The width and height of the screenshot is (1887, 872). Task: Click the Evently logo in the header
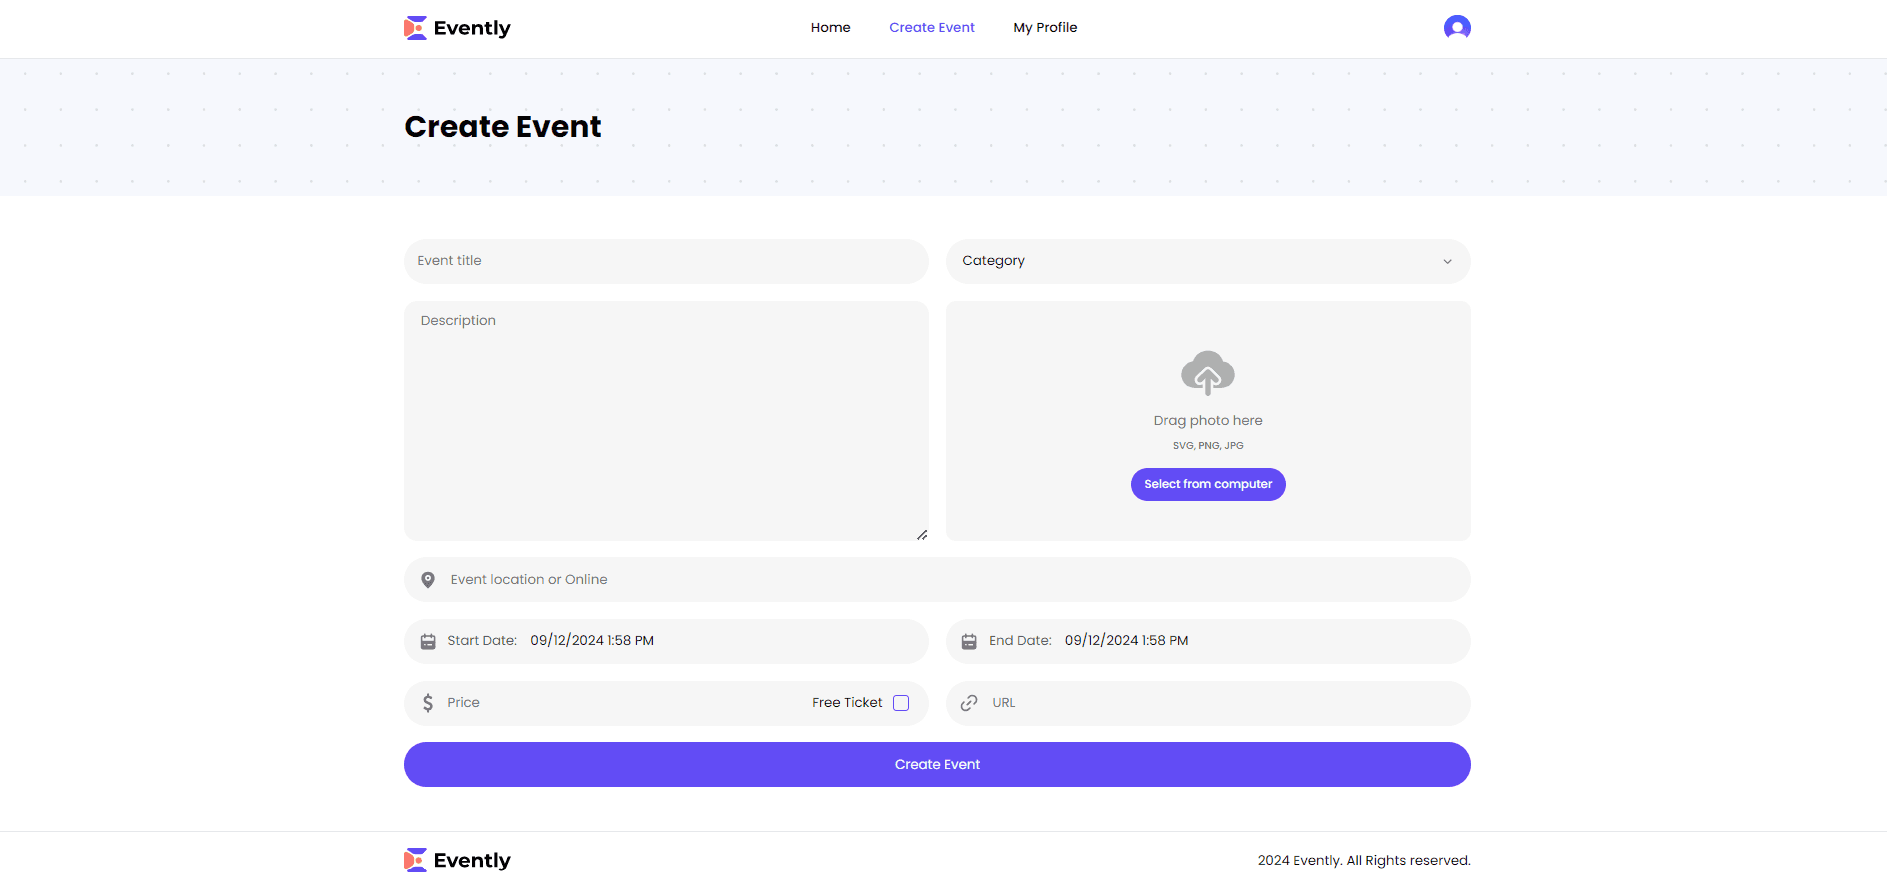[x=457, y=28]
